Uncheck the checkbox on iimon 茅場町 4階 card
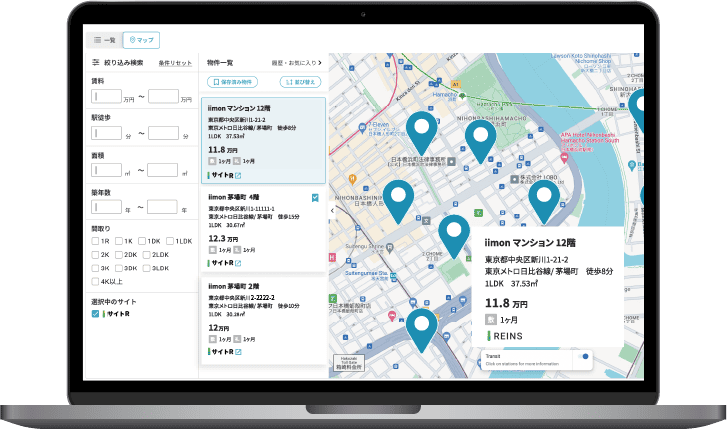This screenshot has height=429, width=727. pos(315,198)
